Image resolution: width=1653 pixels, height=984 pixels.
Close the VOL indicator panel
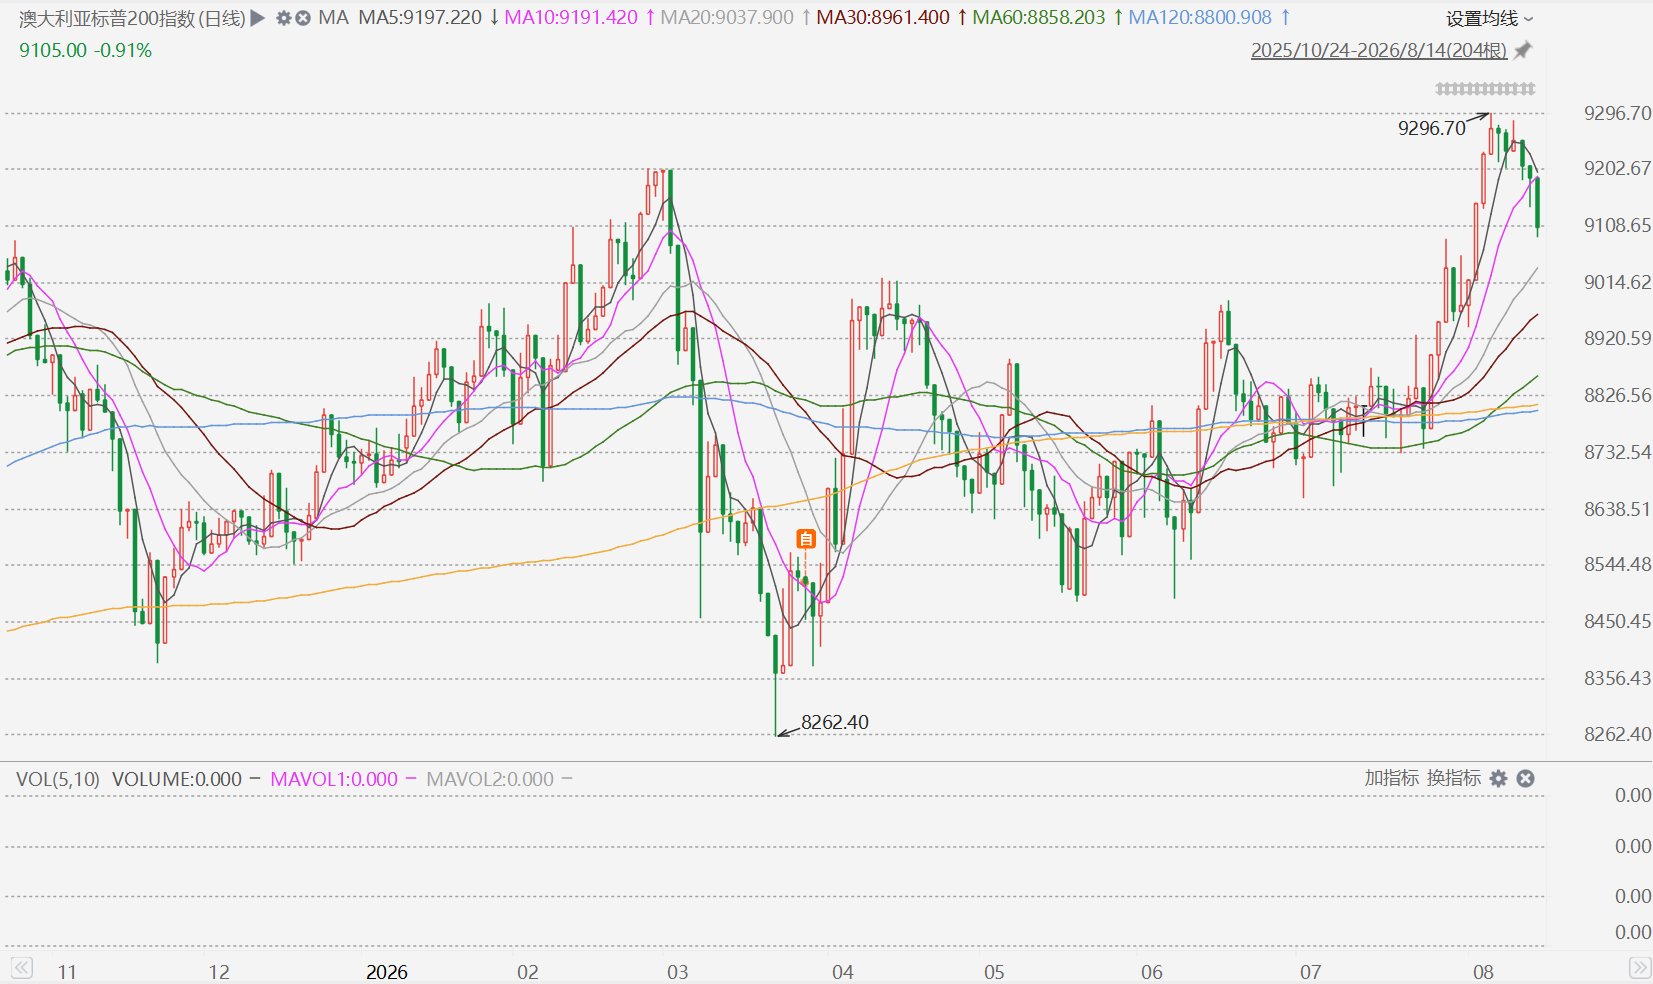(1525, 778)
